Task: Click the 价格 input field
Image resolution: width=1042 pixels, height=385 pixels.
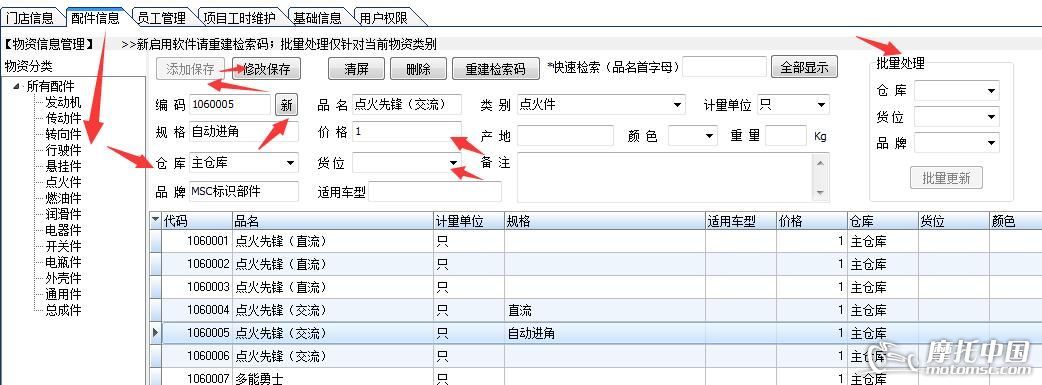Action: click(407, 132)
